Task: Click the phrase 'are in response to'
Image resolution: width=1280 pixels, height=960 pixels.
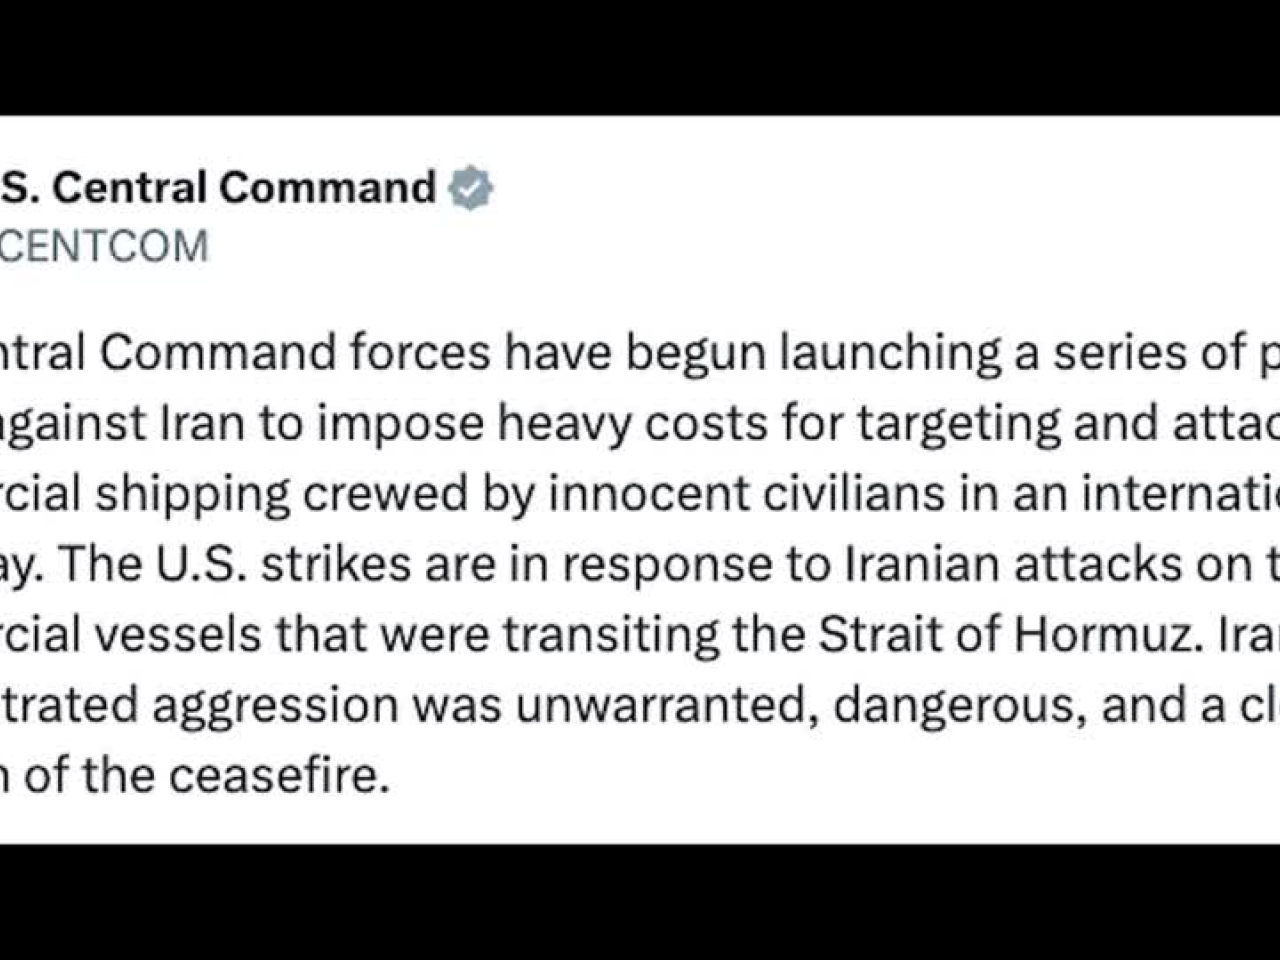Action: point(628,564)
